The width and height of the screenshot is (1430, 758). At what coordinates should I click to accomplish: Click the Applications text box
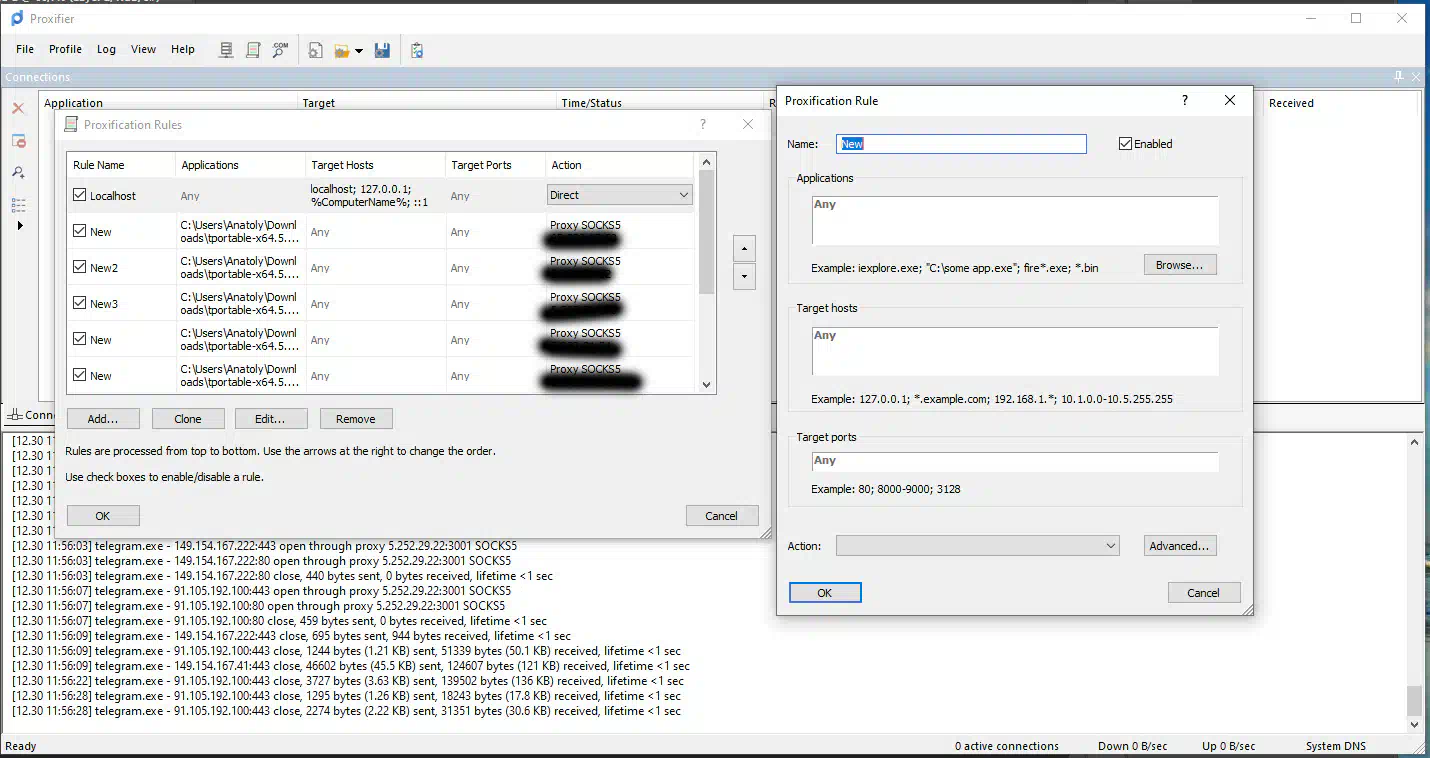point(1015,221)
